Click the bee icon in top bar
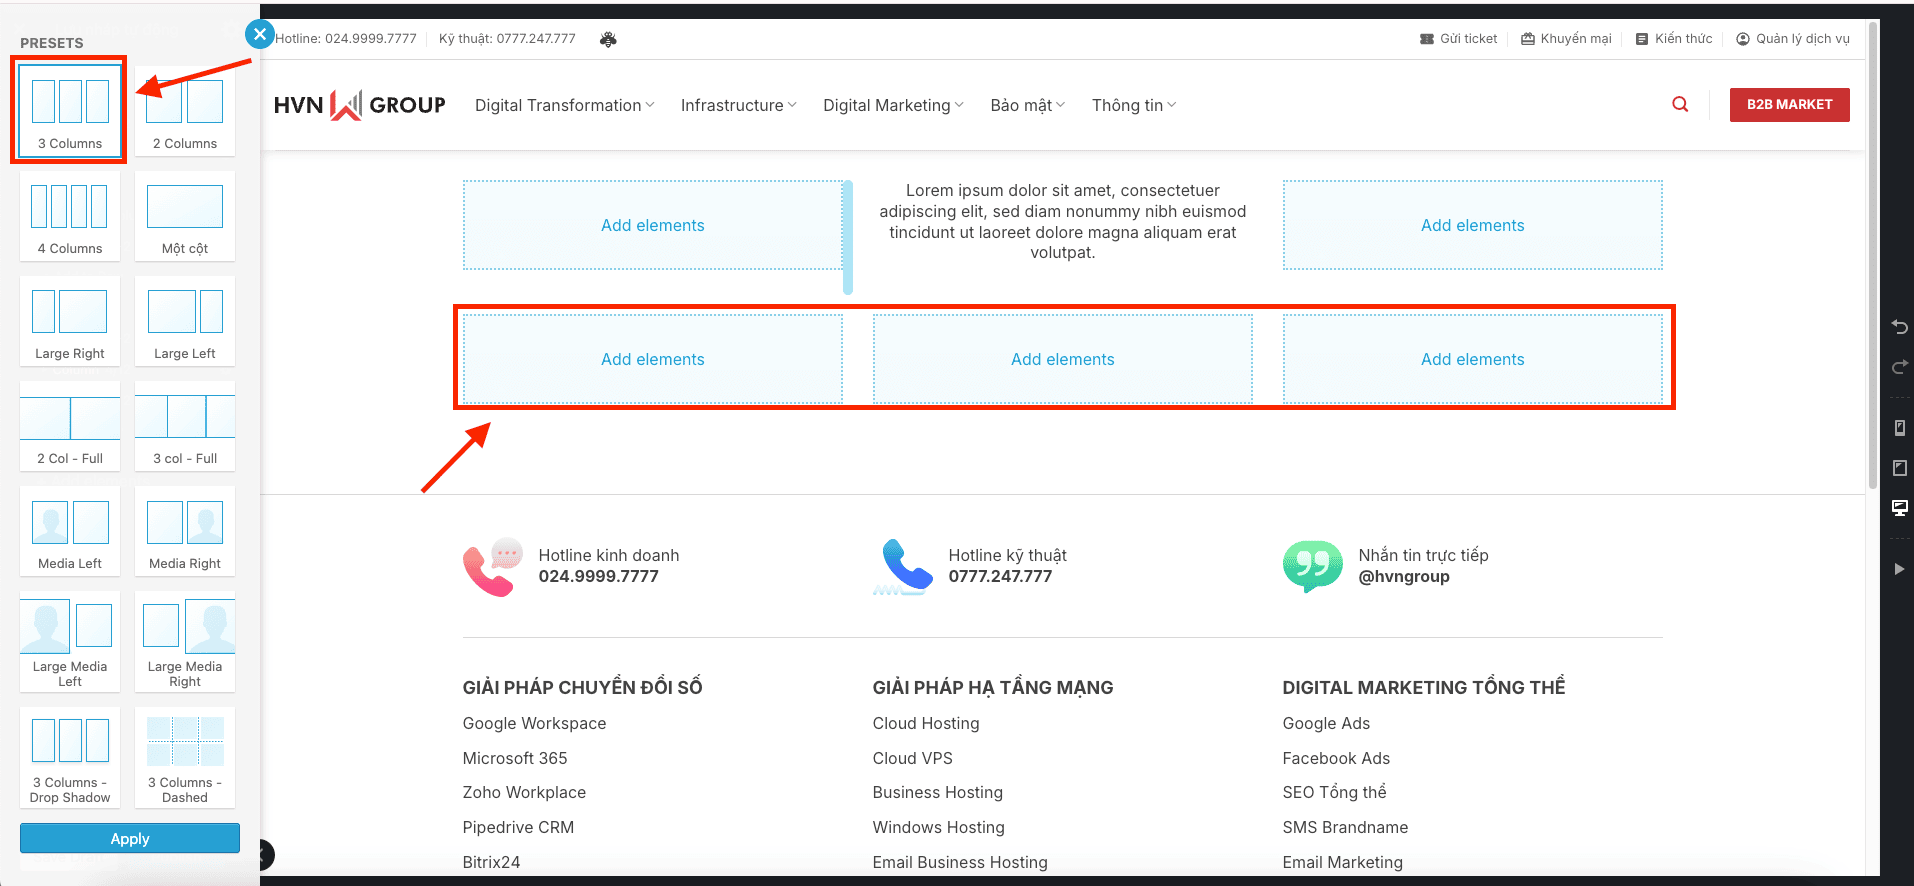This screenshot has width=1914, height=886. [x=608, y=39]
